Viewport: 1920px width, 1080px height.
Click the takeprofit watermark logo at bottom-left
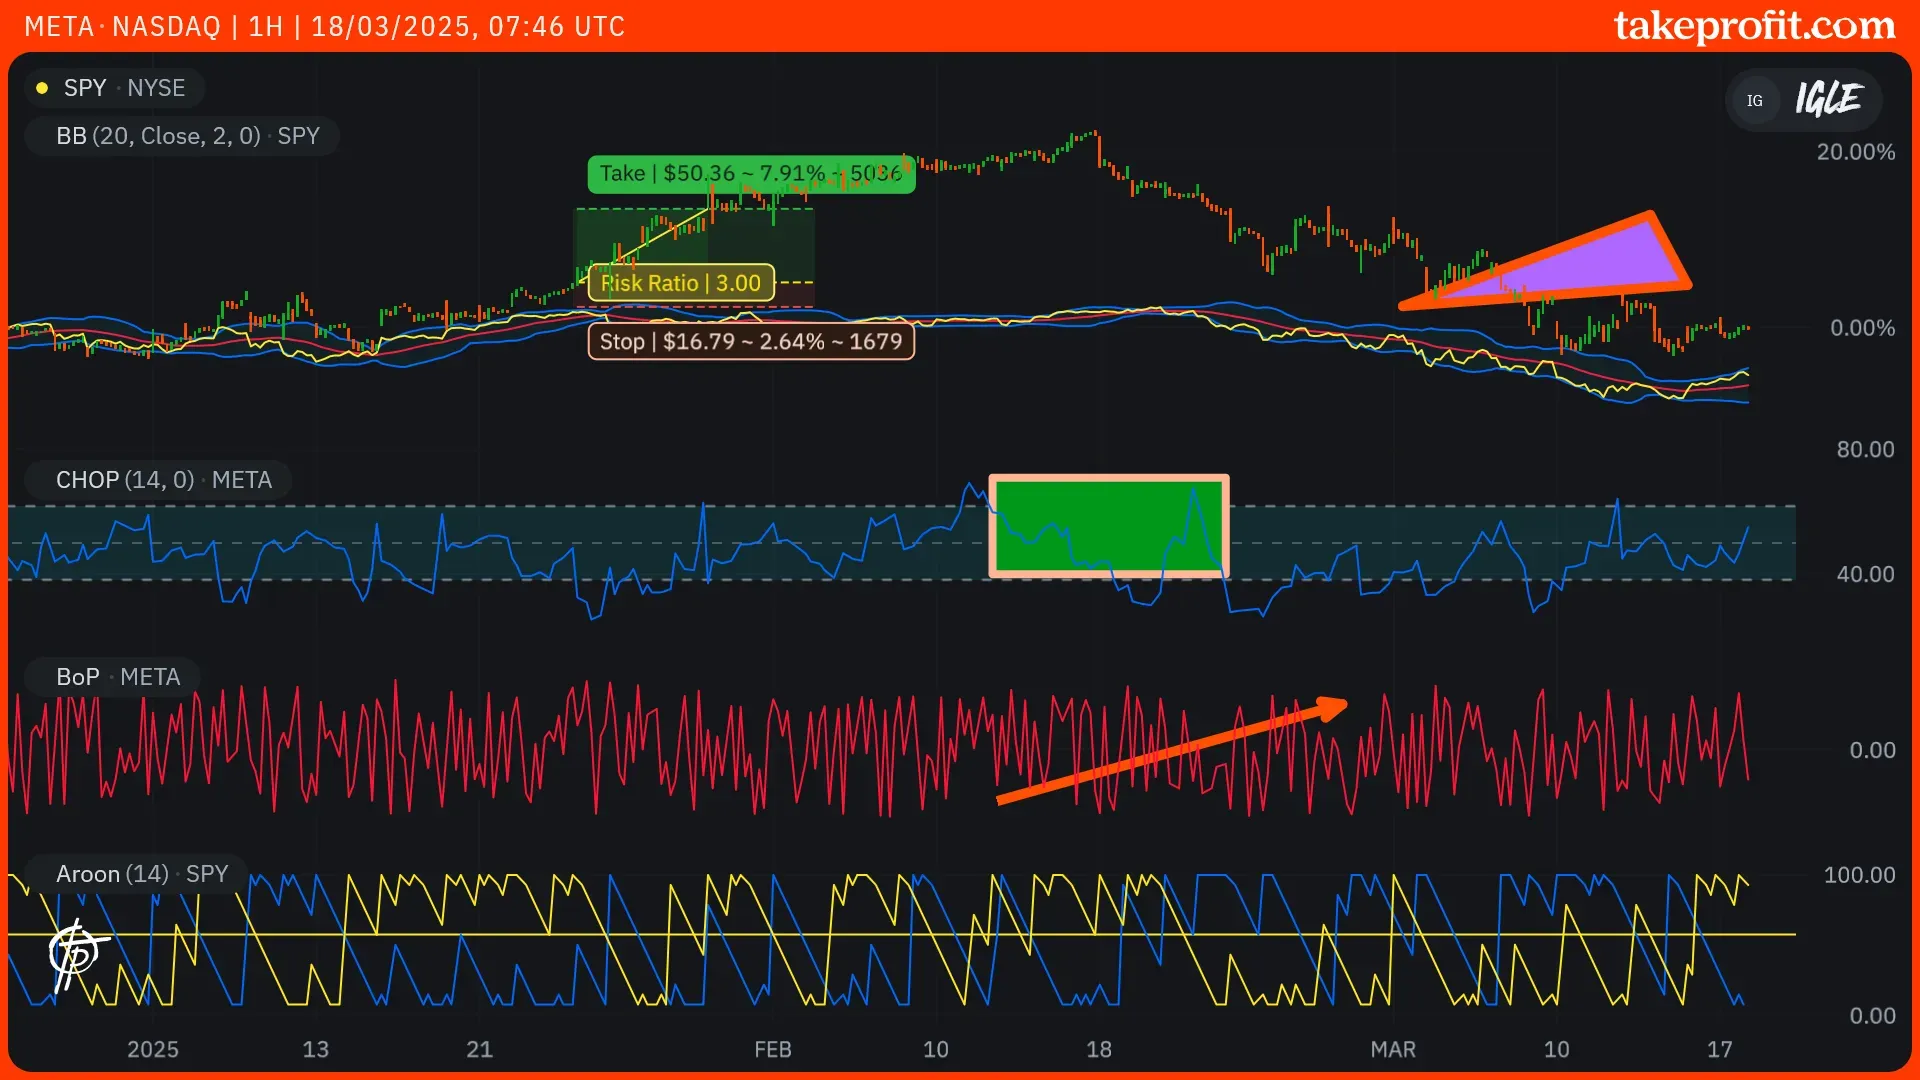[76, 953]
